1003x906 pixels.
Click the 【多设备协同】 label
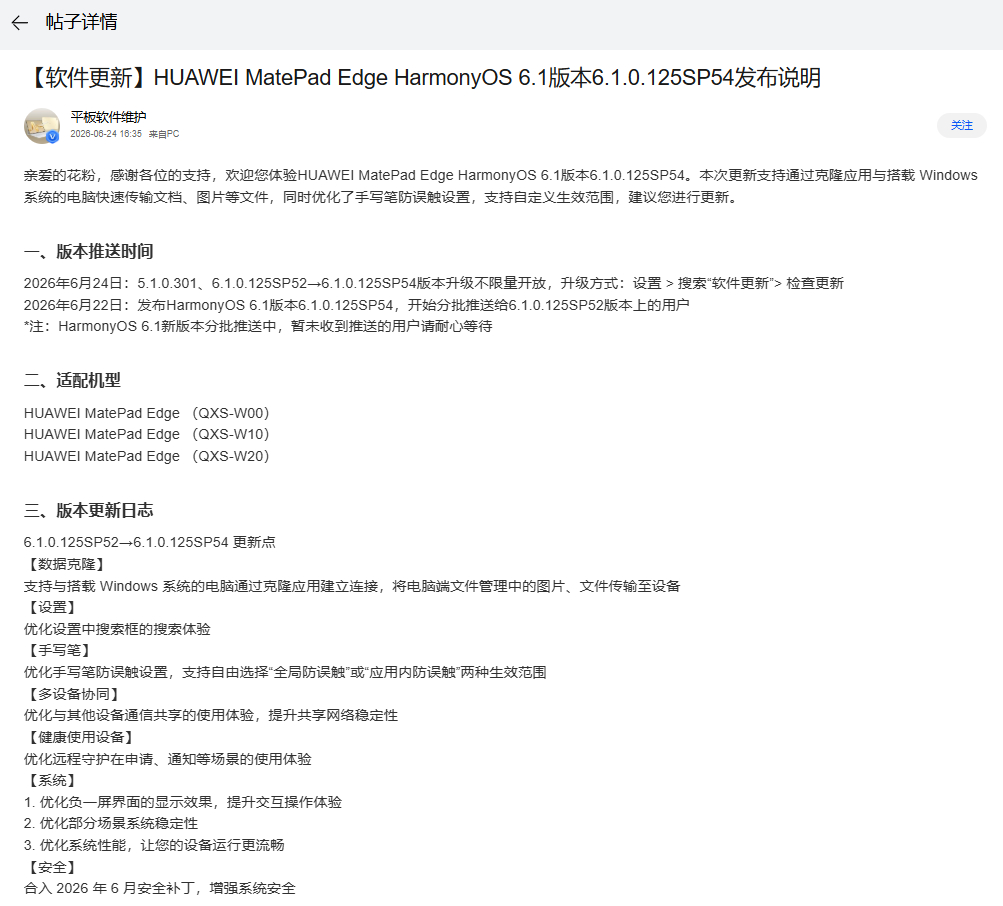[x=74, y=694]
